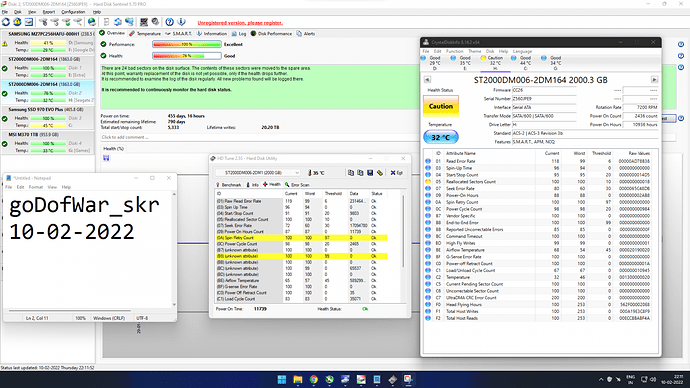Open the File menu in Hard Disk Sentinel
Screen dimensions: 690x388
pyautogui.click(x=4, y=12)
